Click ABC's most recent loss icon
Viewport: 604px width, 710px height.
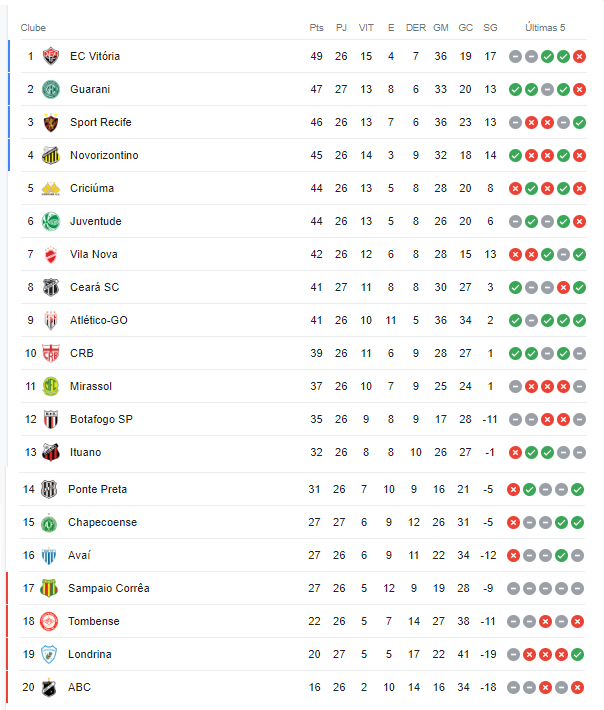point(579,687)
